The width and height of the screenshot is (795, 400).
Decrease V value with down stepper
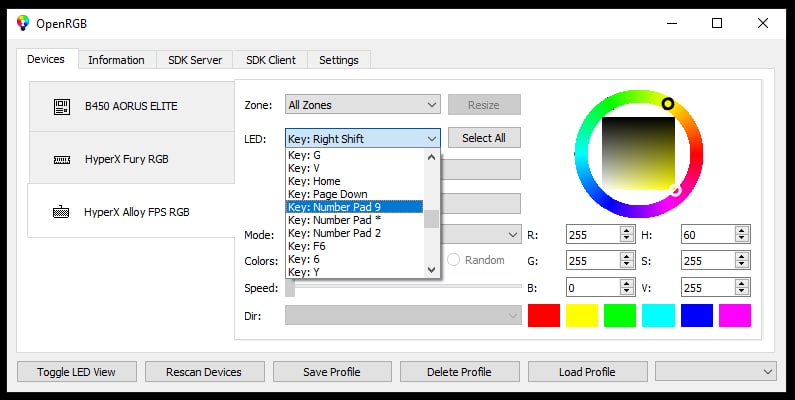pos(742,292)
